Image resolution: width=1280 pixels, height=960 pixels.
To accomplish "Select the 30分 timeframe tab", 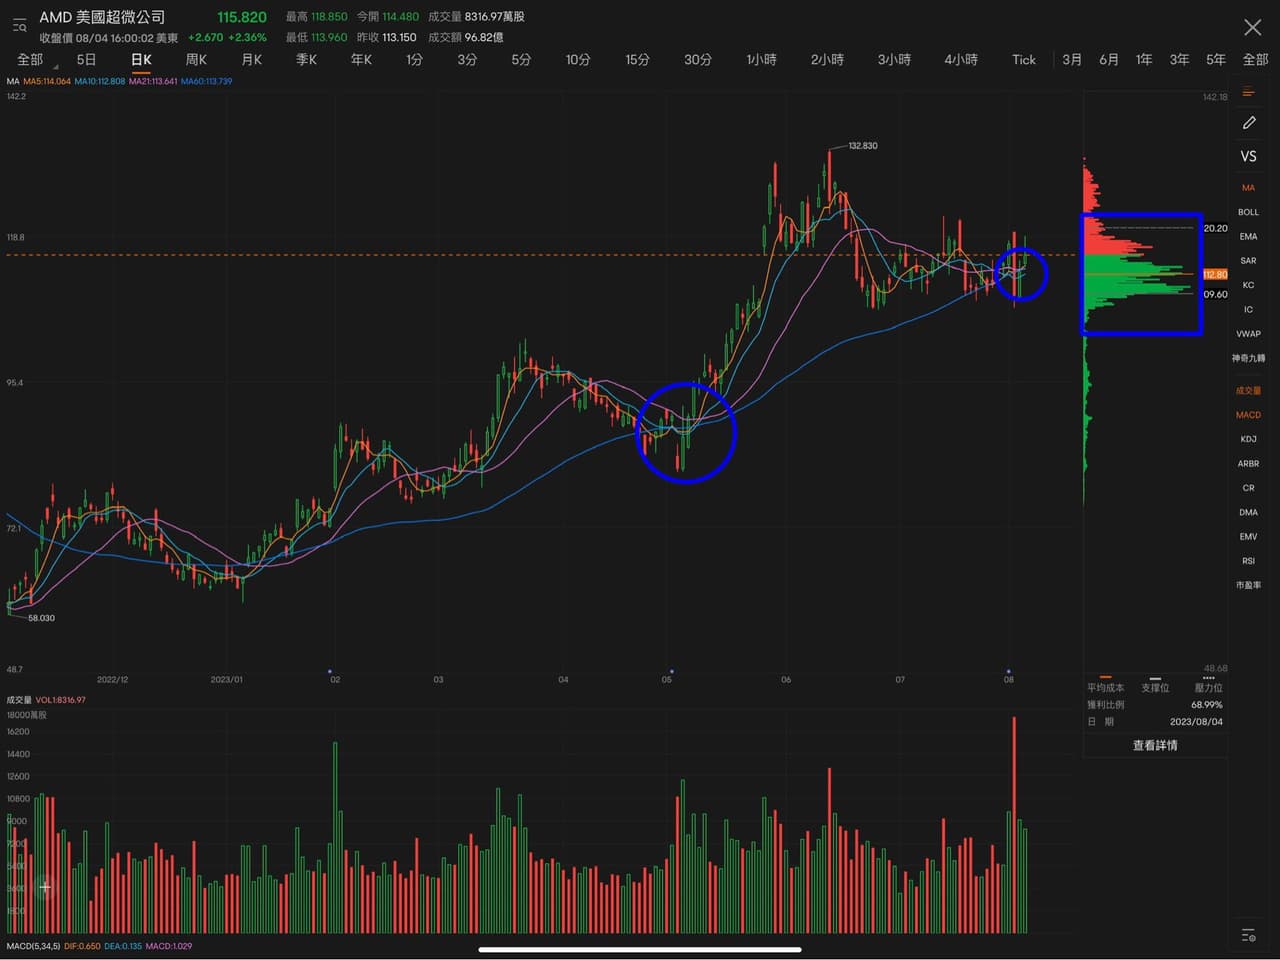I will click(698, 60).
